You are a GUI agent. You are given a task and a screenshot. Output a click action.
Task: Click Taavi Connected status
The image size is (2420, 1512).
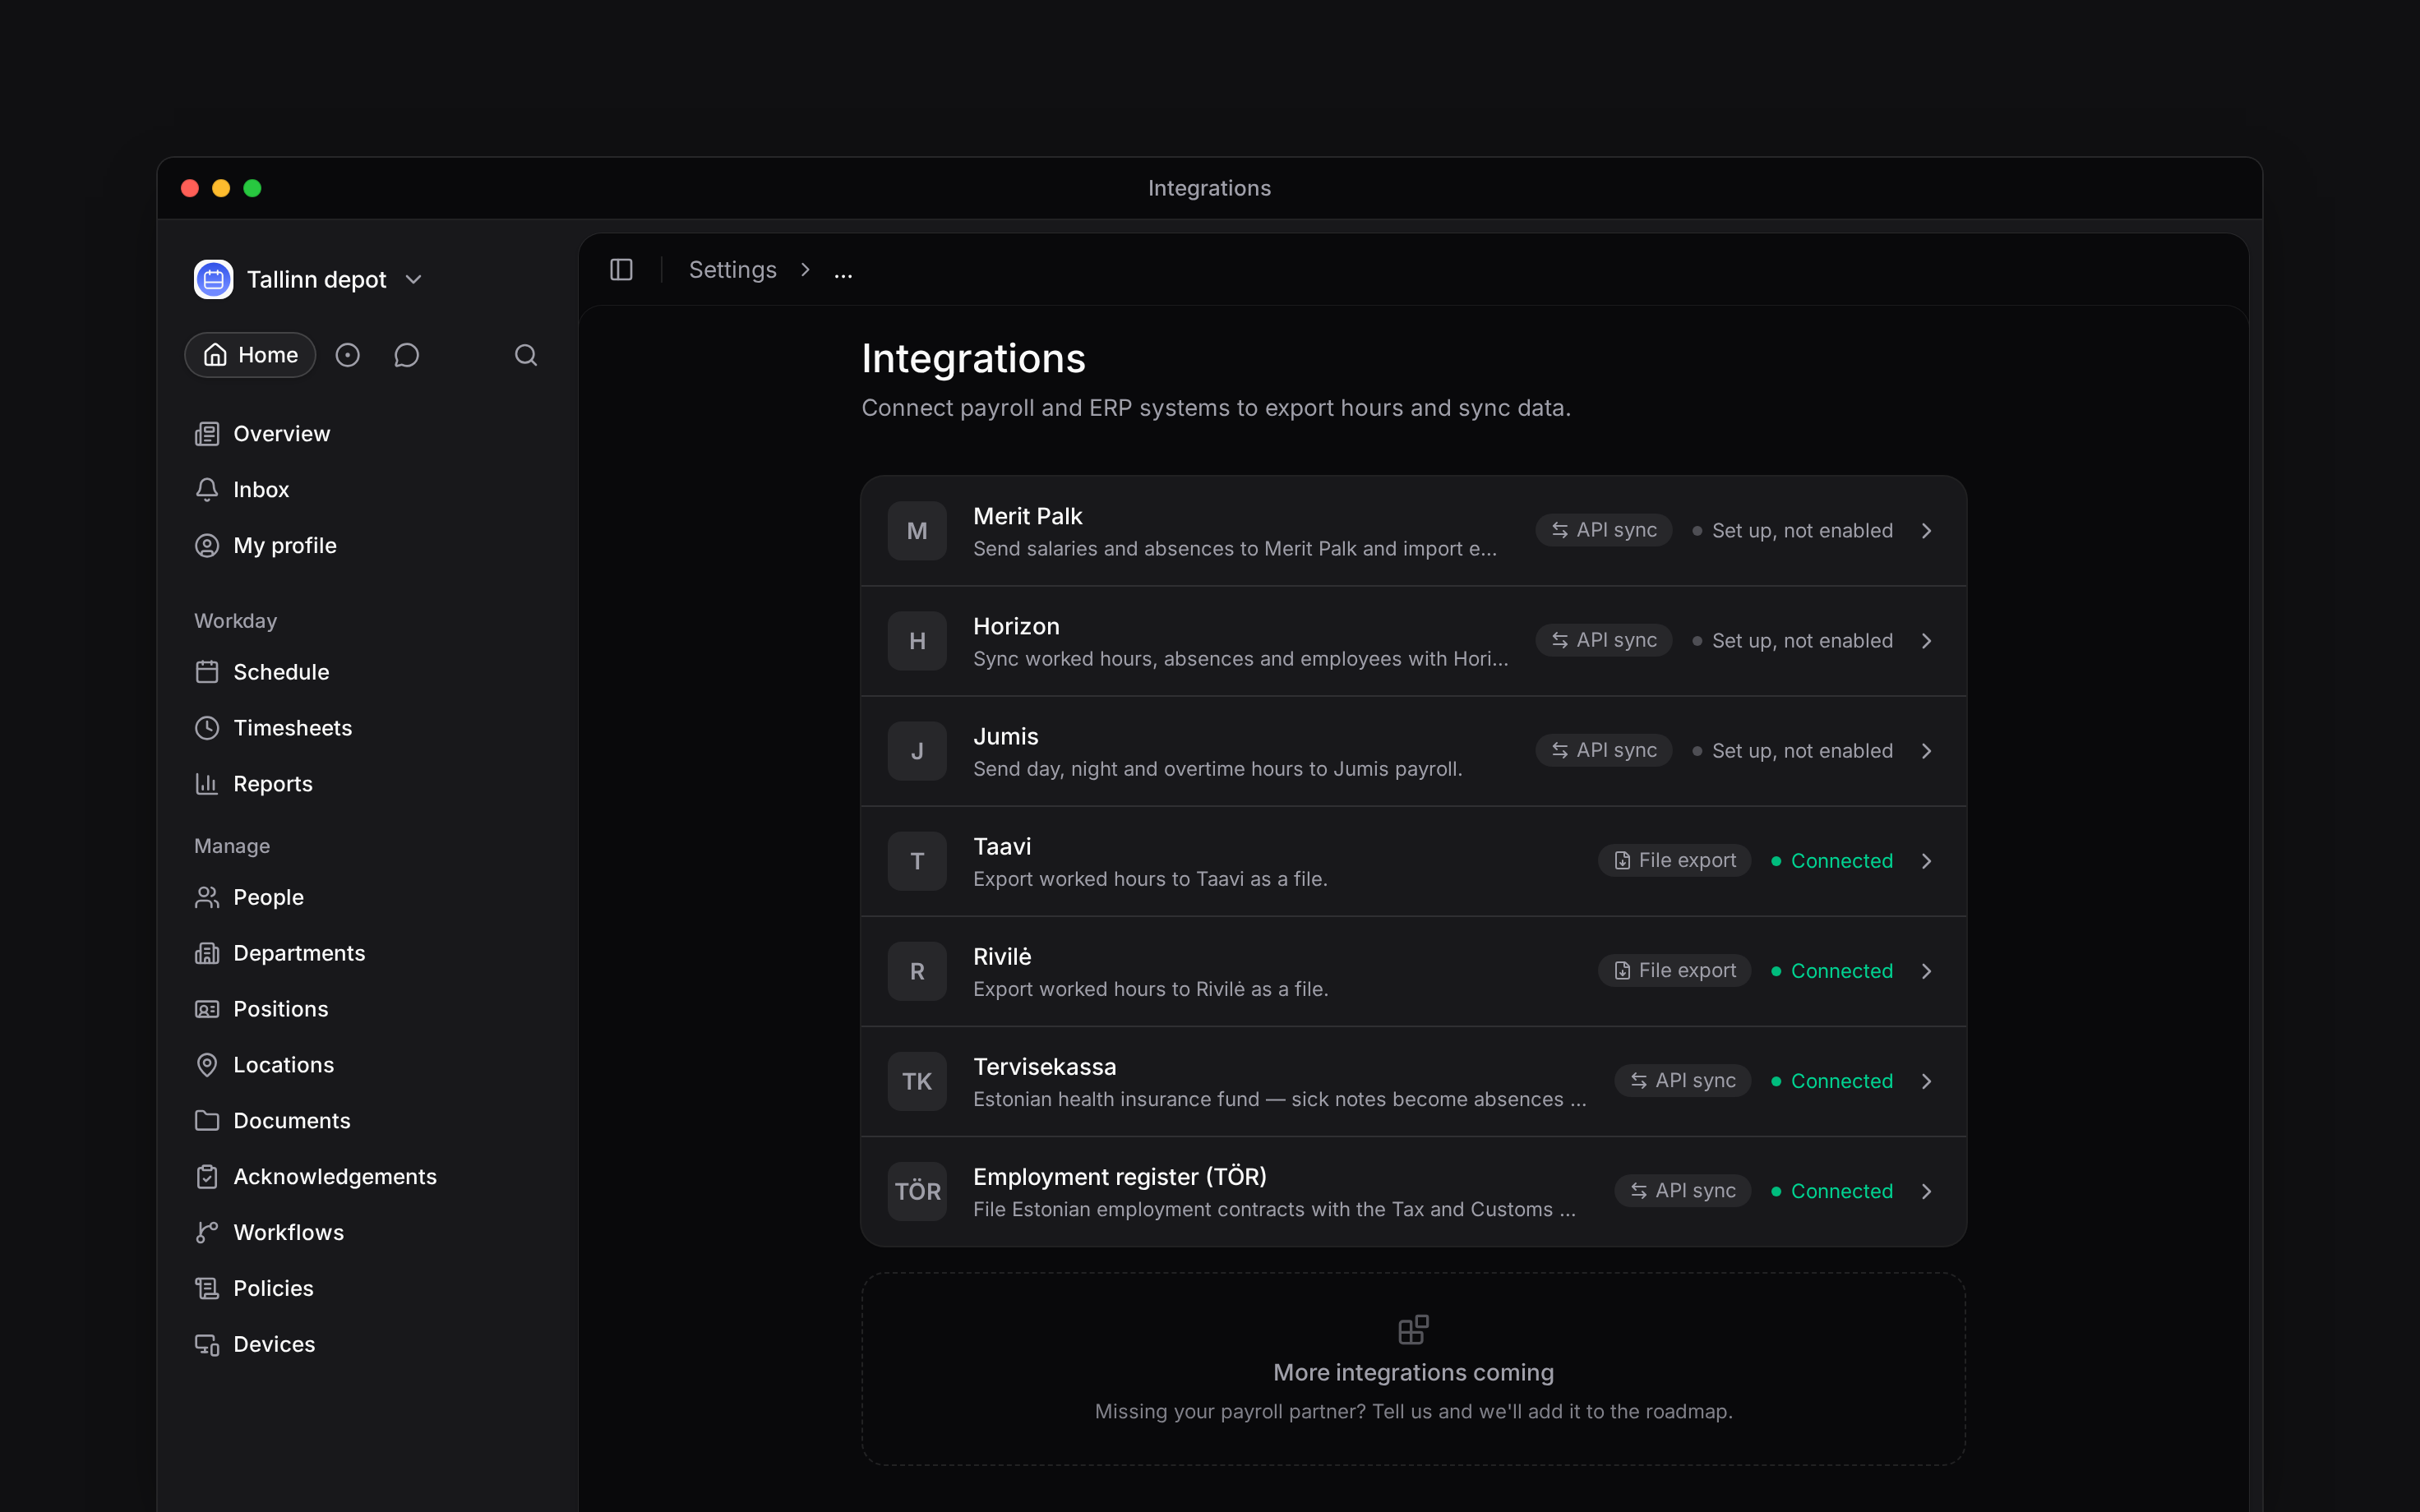point(1832,861)
